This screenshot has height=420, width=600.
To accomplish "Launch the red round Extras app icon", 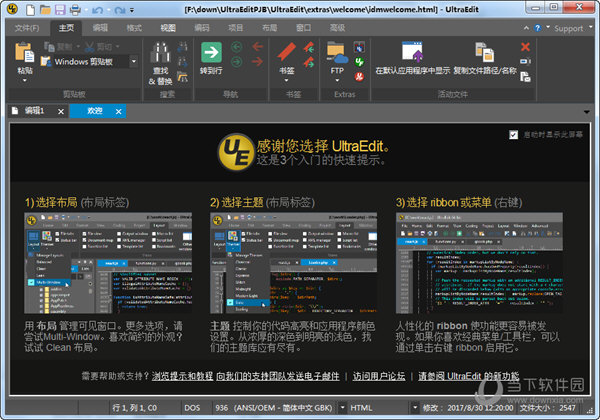I will pos(359,77).
